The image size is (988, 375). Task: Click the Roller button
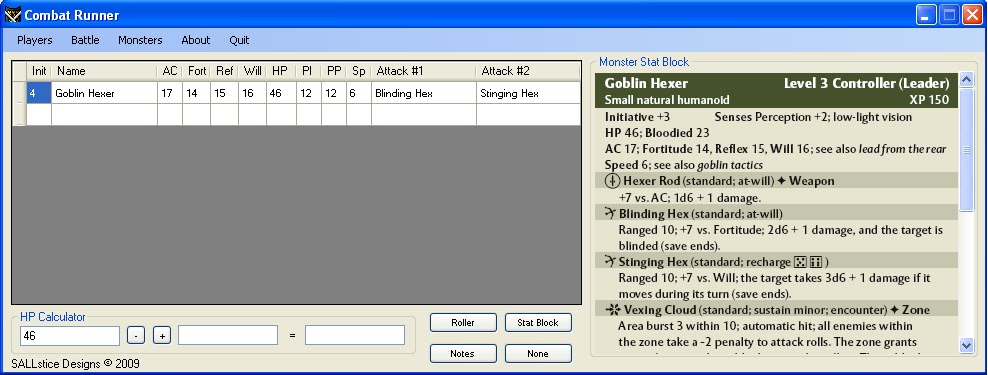tap(463, 323)
